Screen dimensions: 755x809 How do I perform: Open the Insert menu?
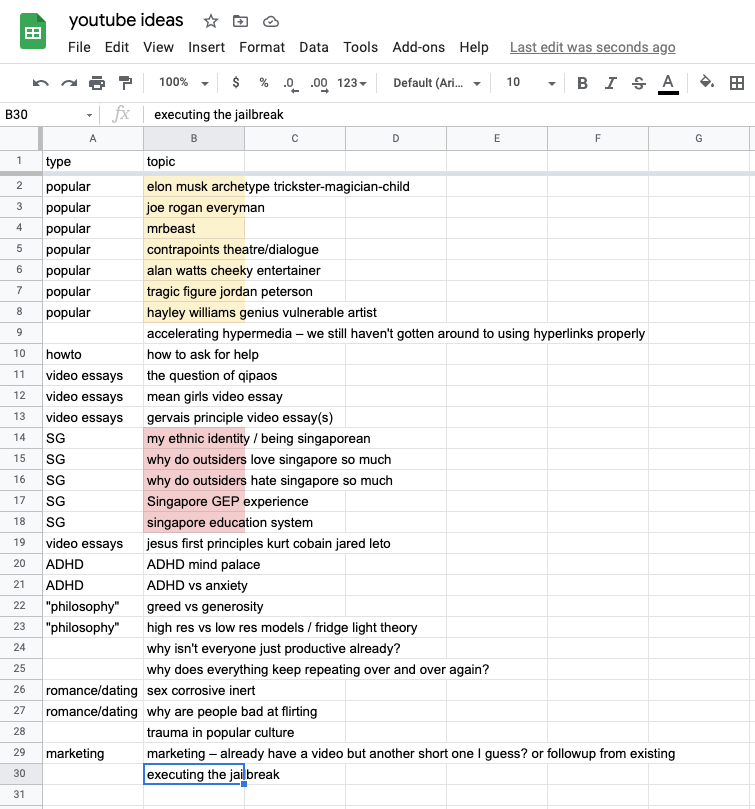click(206, 47)
